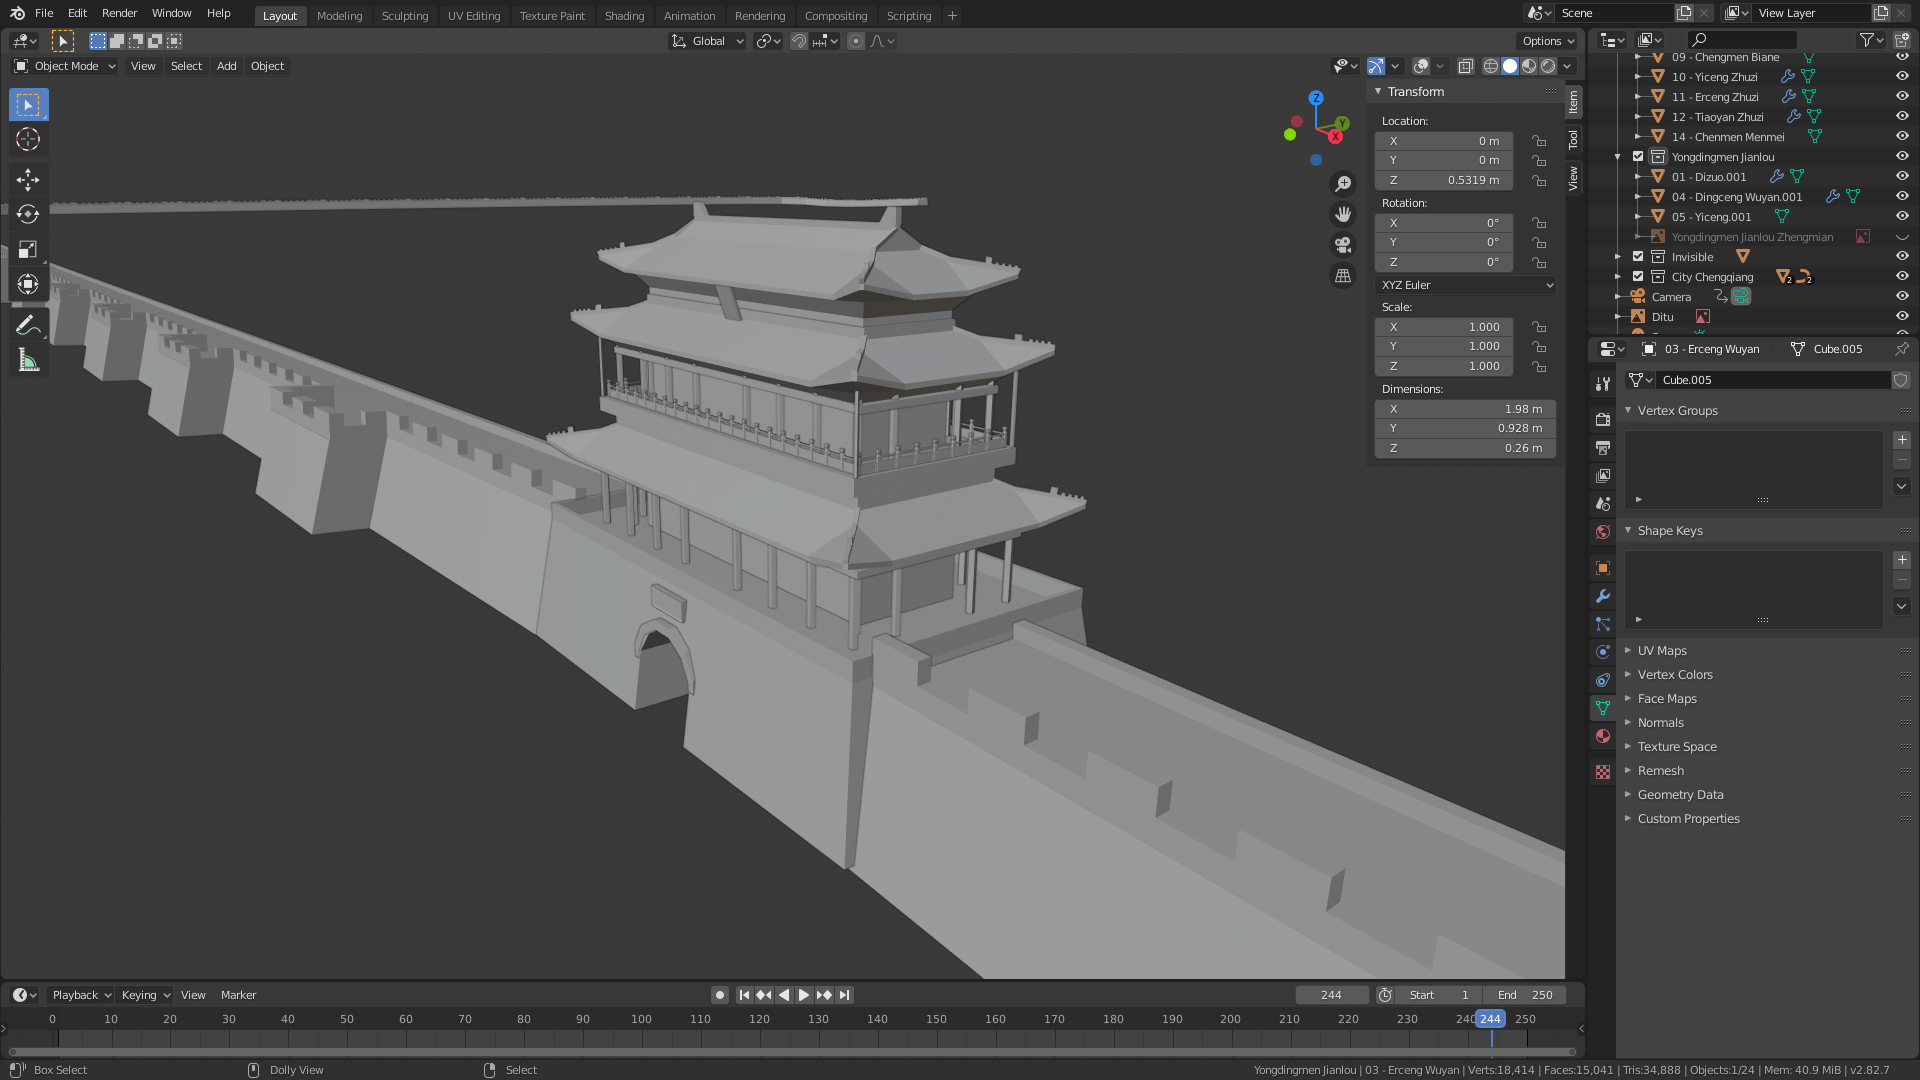The image size is (1920, 1080).
Task: Open the Add menu in the viewport header
Action: [x=226, y=66]
